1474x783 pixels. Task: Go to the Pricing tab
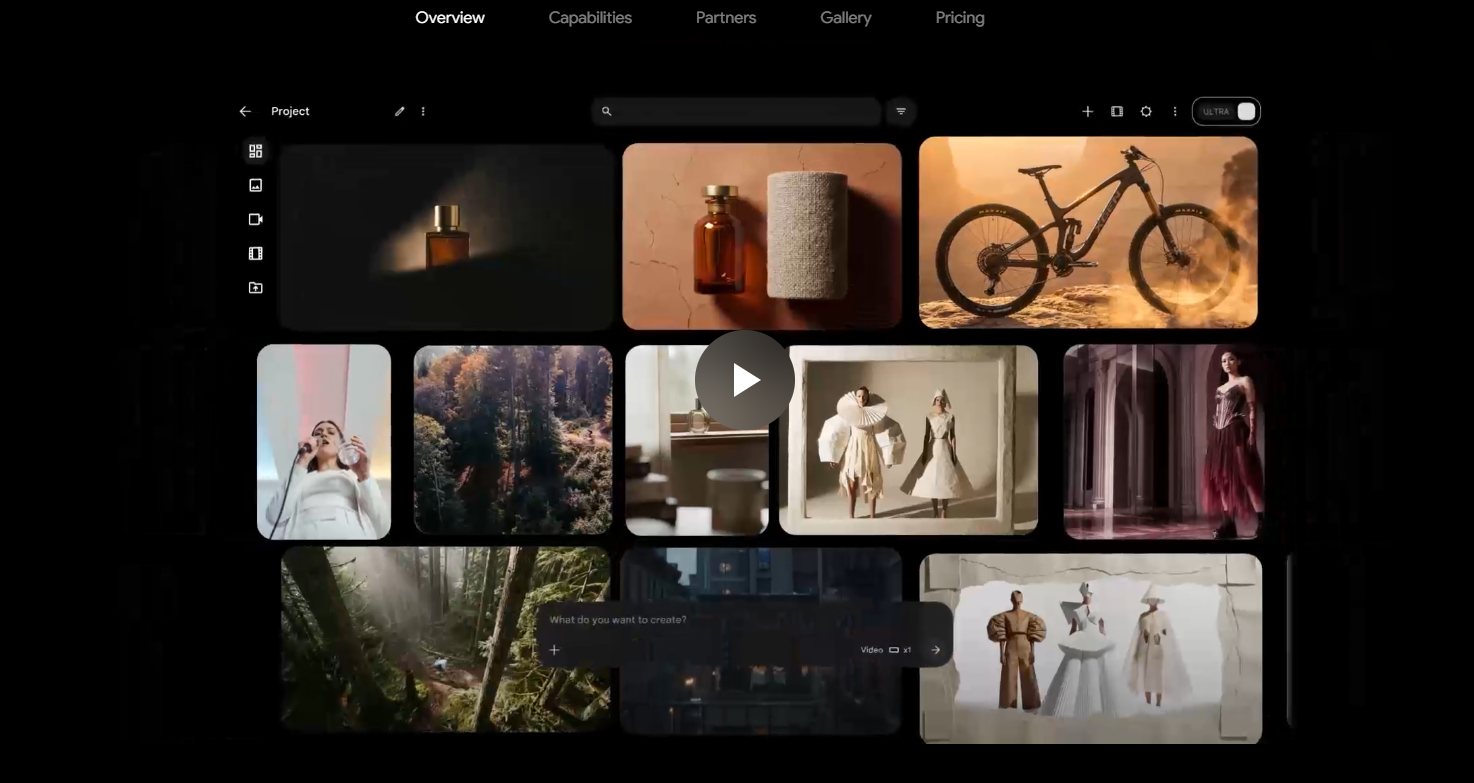click(x=960, y=18)
